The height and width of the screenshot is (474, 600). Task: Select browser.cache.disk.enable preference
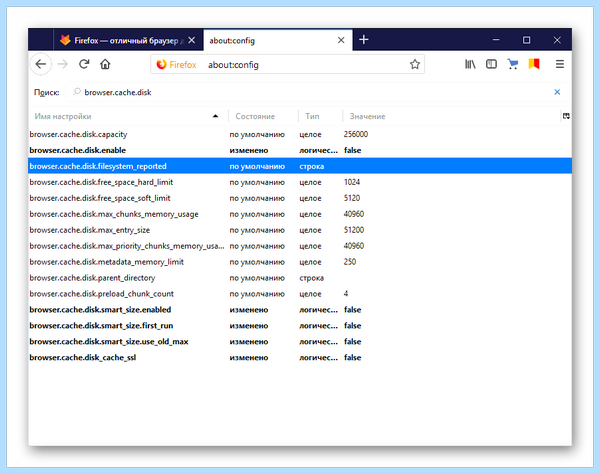[x=300, y=150]
